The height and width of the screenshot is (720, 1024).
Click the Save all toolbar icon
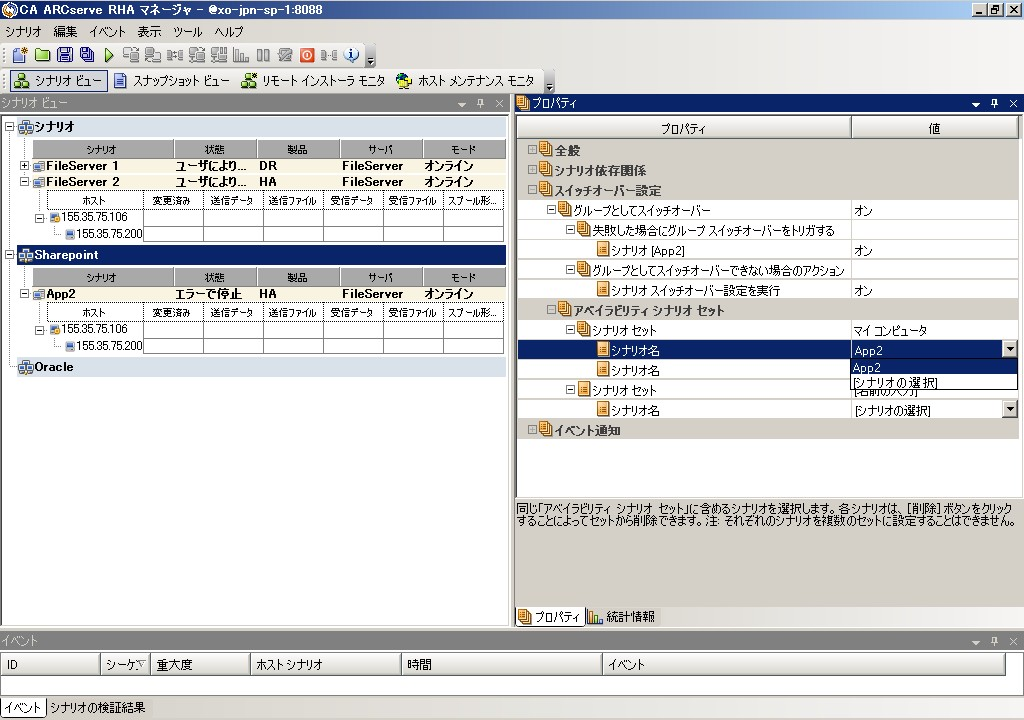coord(87,55)
